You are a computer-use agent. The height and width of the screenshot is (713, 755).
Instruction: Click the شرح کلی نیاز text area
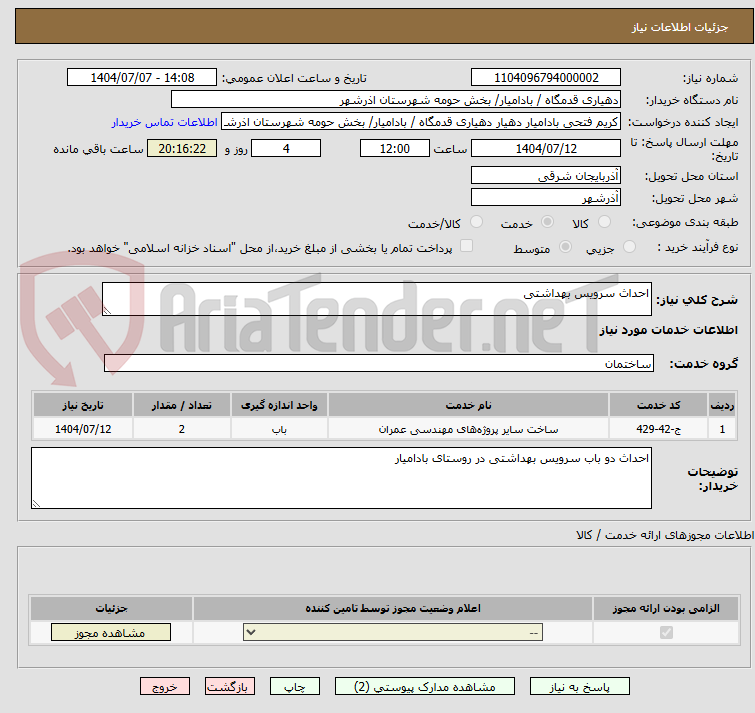coord(377,299)
